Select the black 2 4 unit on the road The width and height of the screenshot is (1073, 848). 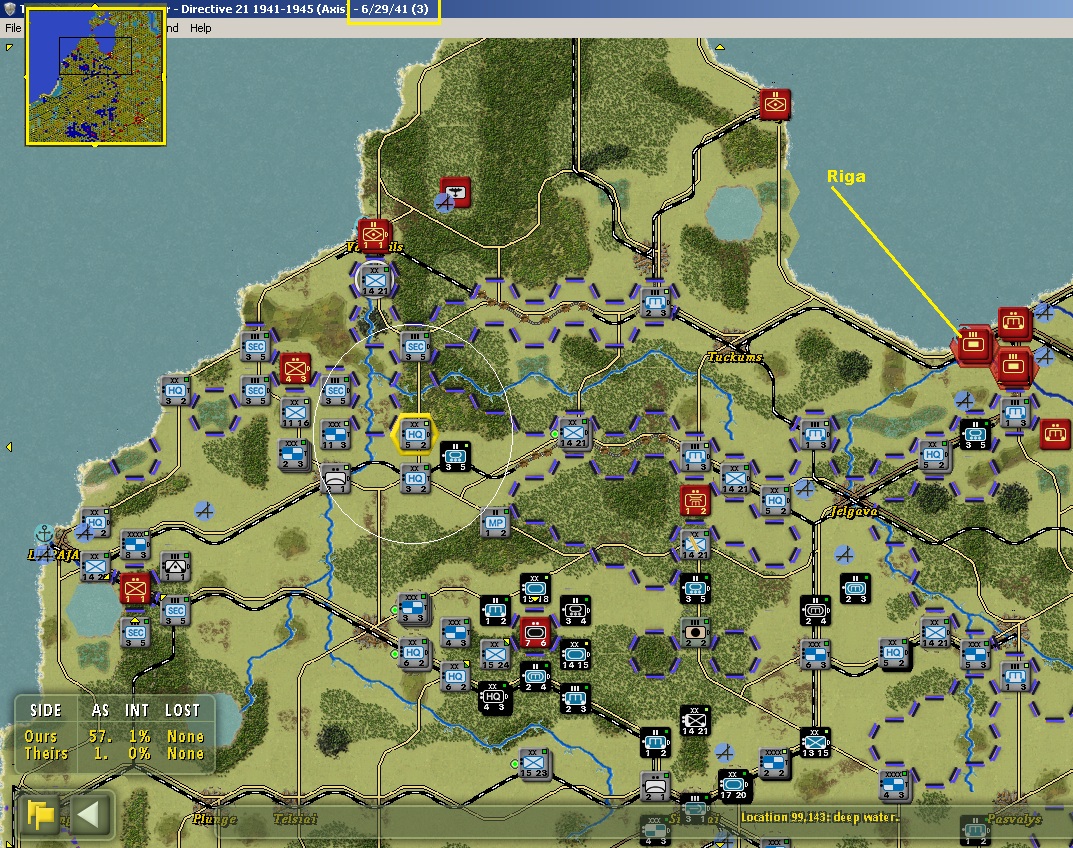coord(815,610)
